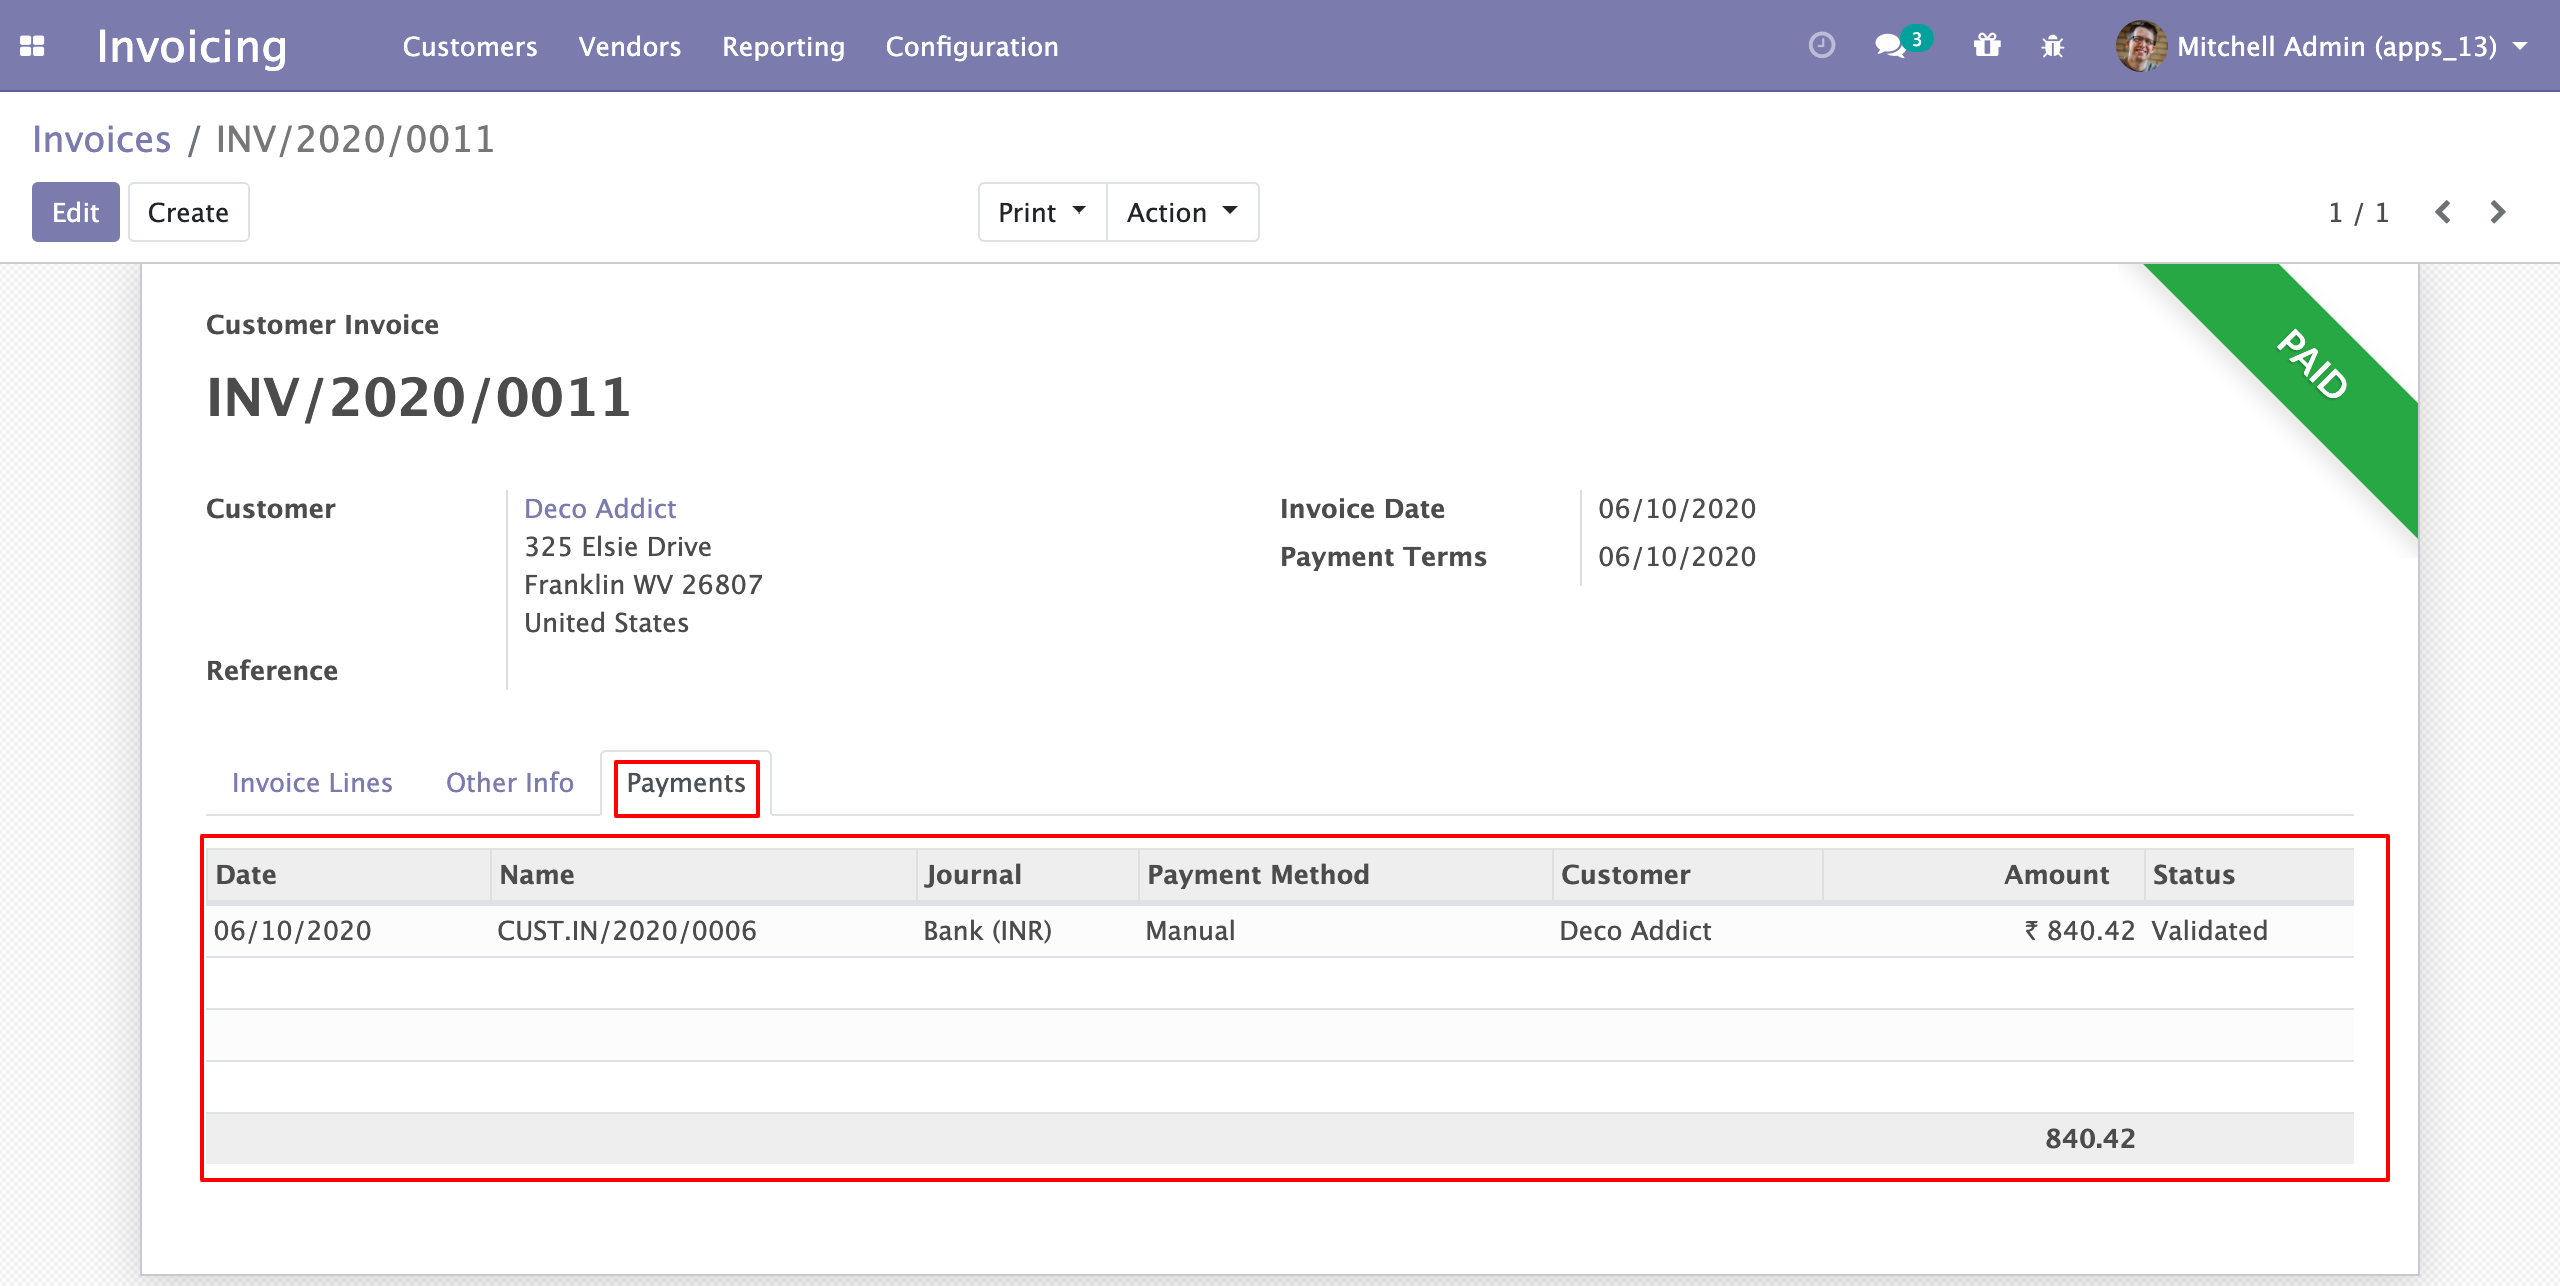Click the 1 / 1 pager counter

pyautogui.click(x=2358, y=212)
